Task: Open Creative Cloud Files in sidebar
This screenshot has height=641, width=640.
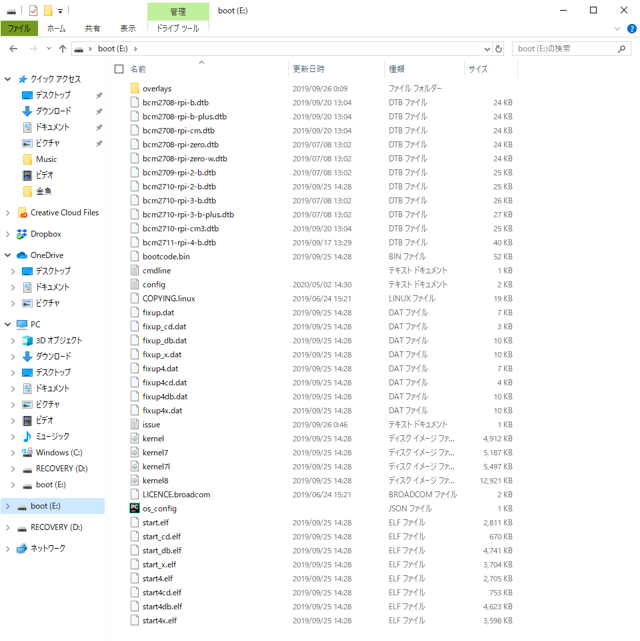Action: pos(65,213)
